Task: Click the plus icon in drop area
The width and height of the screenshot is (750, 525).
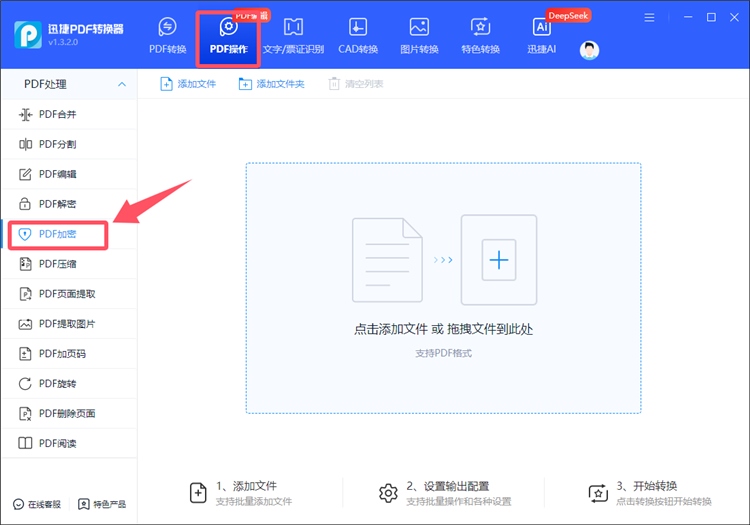Action: tap(499, 260)
